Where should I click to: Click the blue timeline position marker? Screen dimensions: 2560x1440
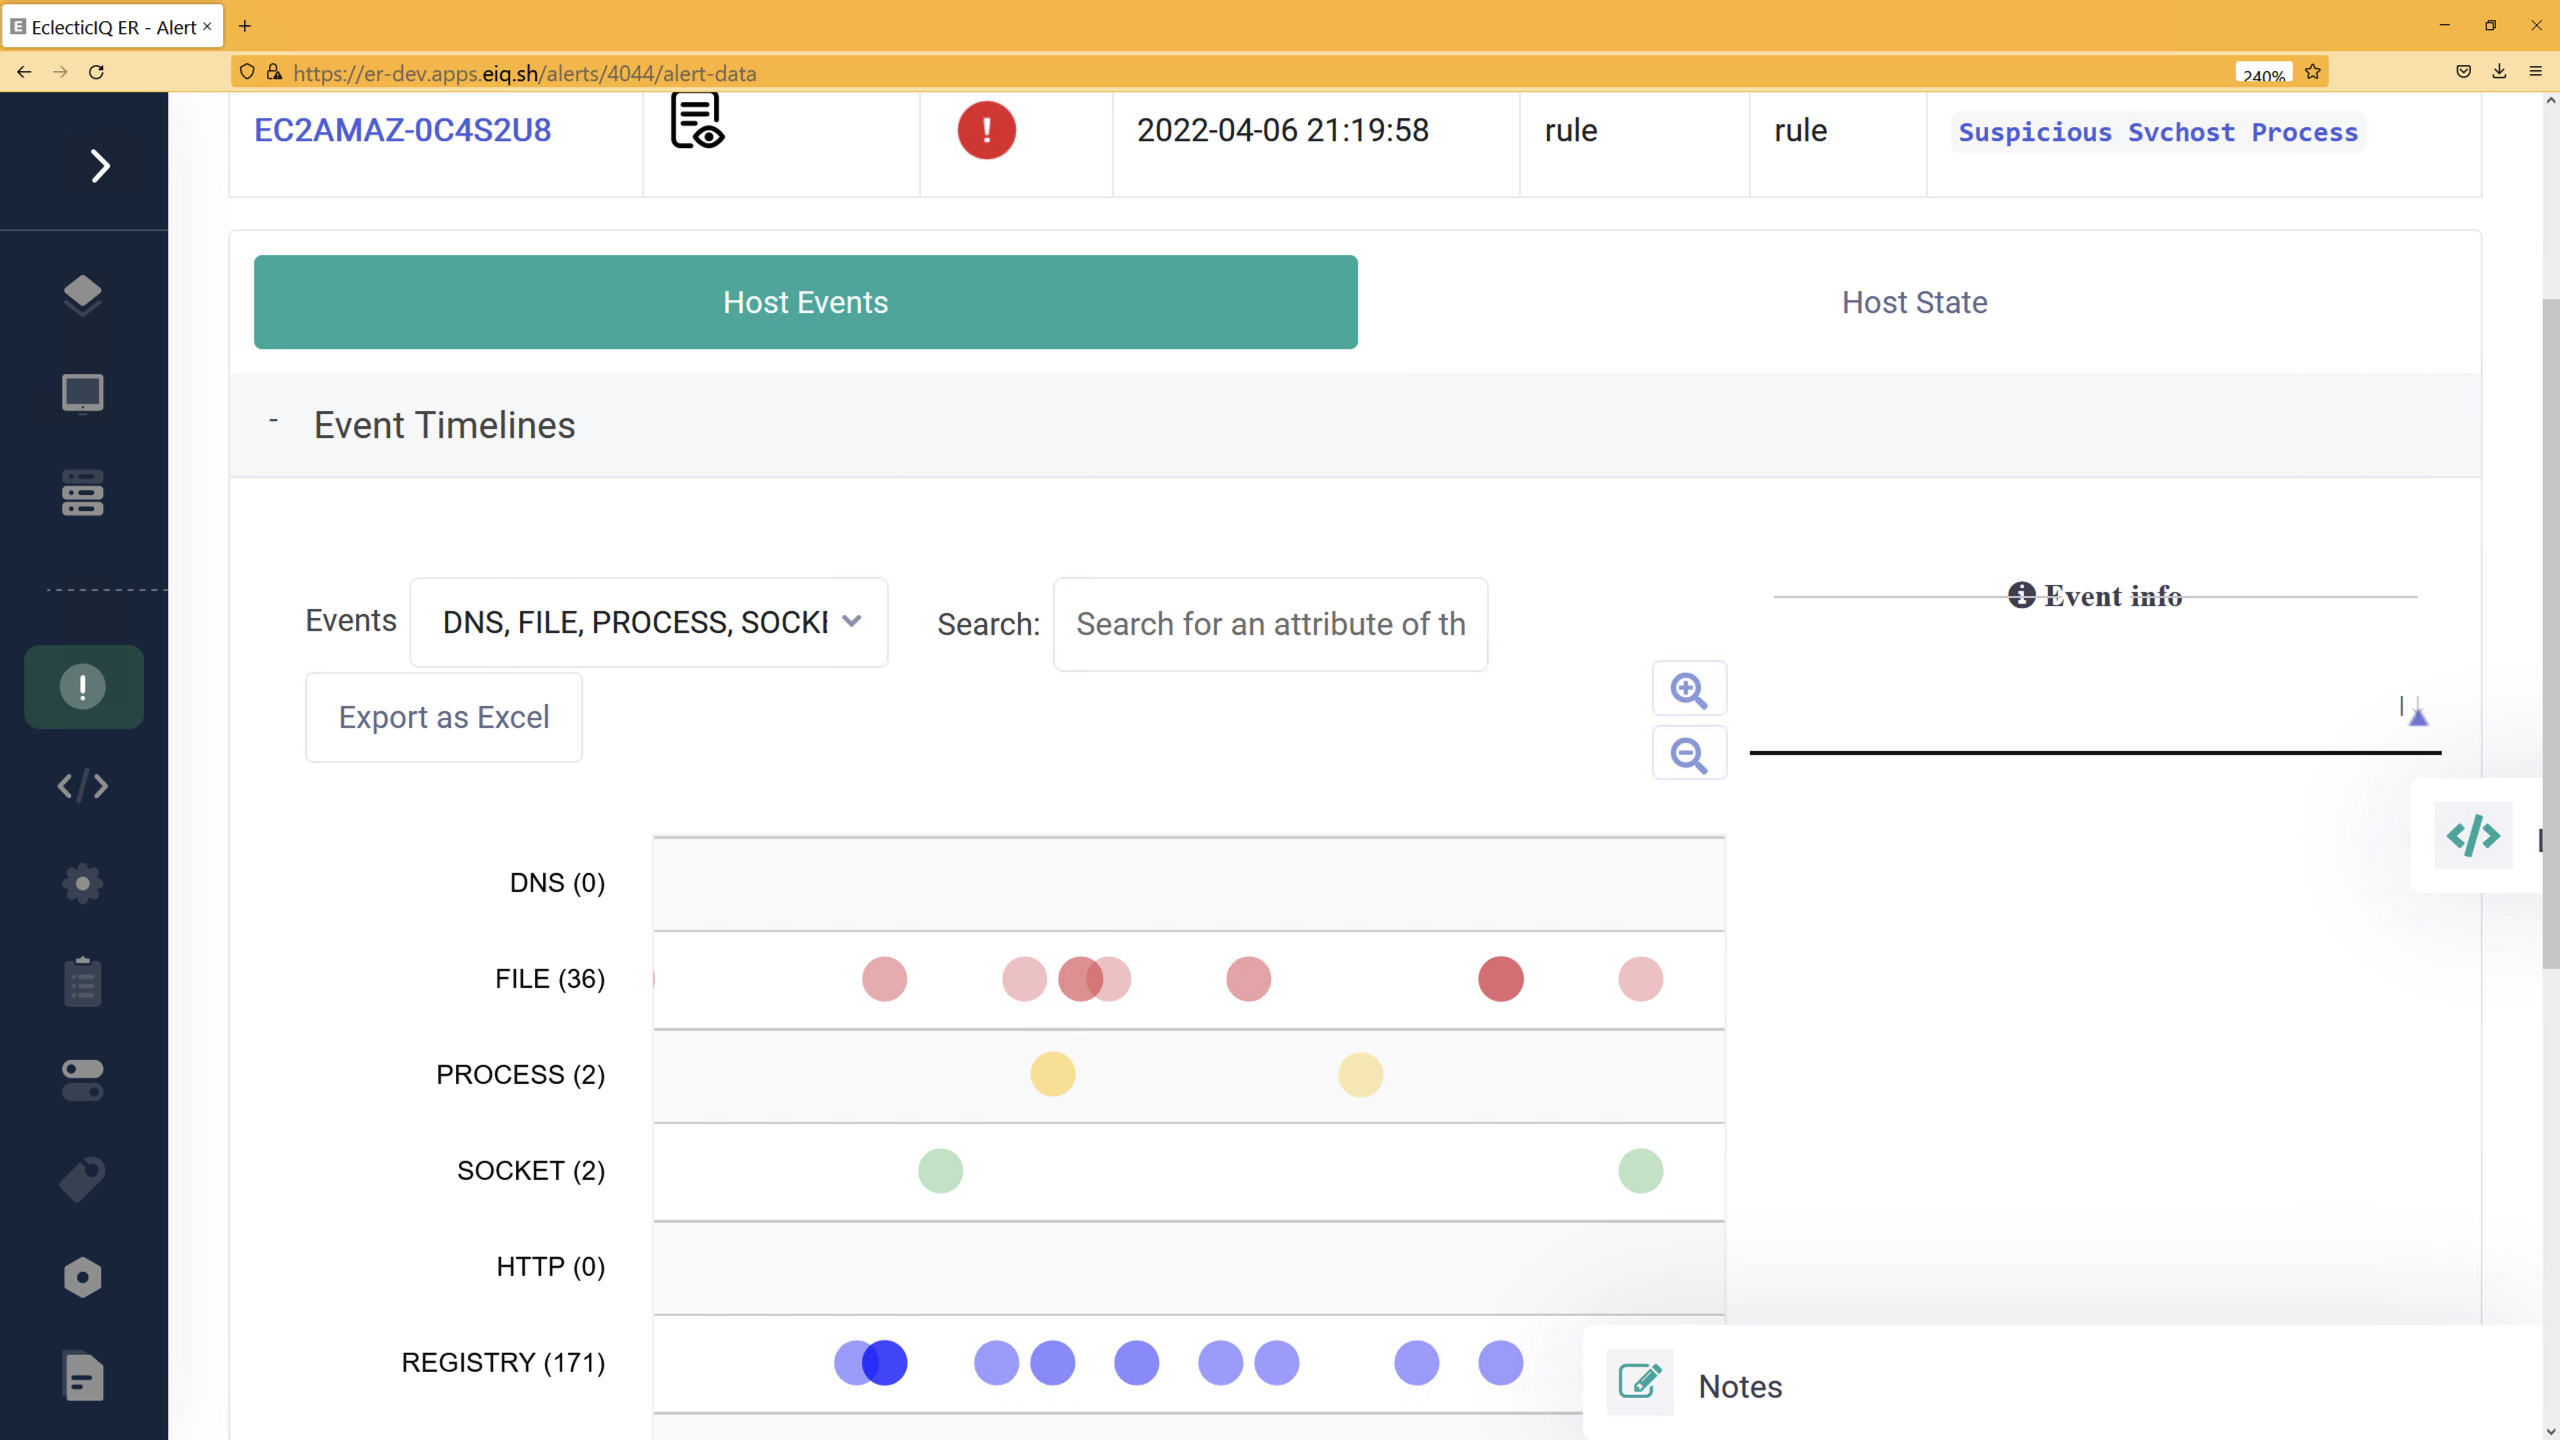click(2418, 716)
